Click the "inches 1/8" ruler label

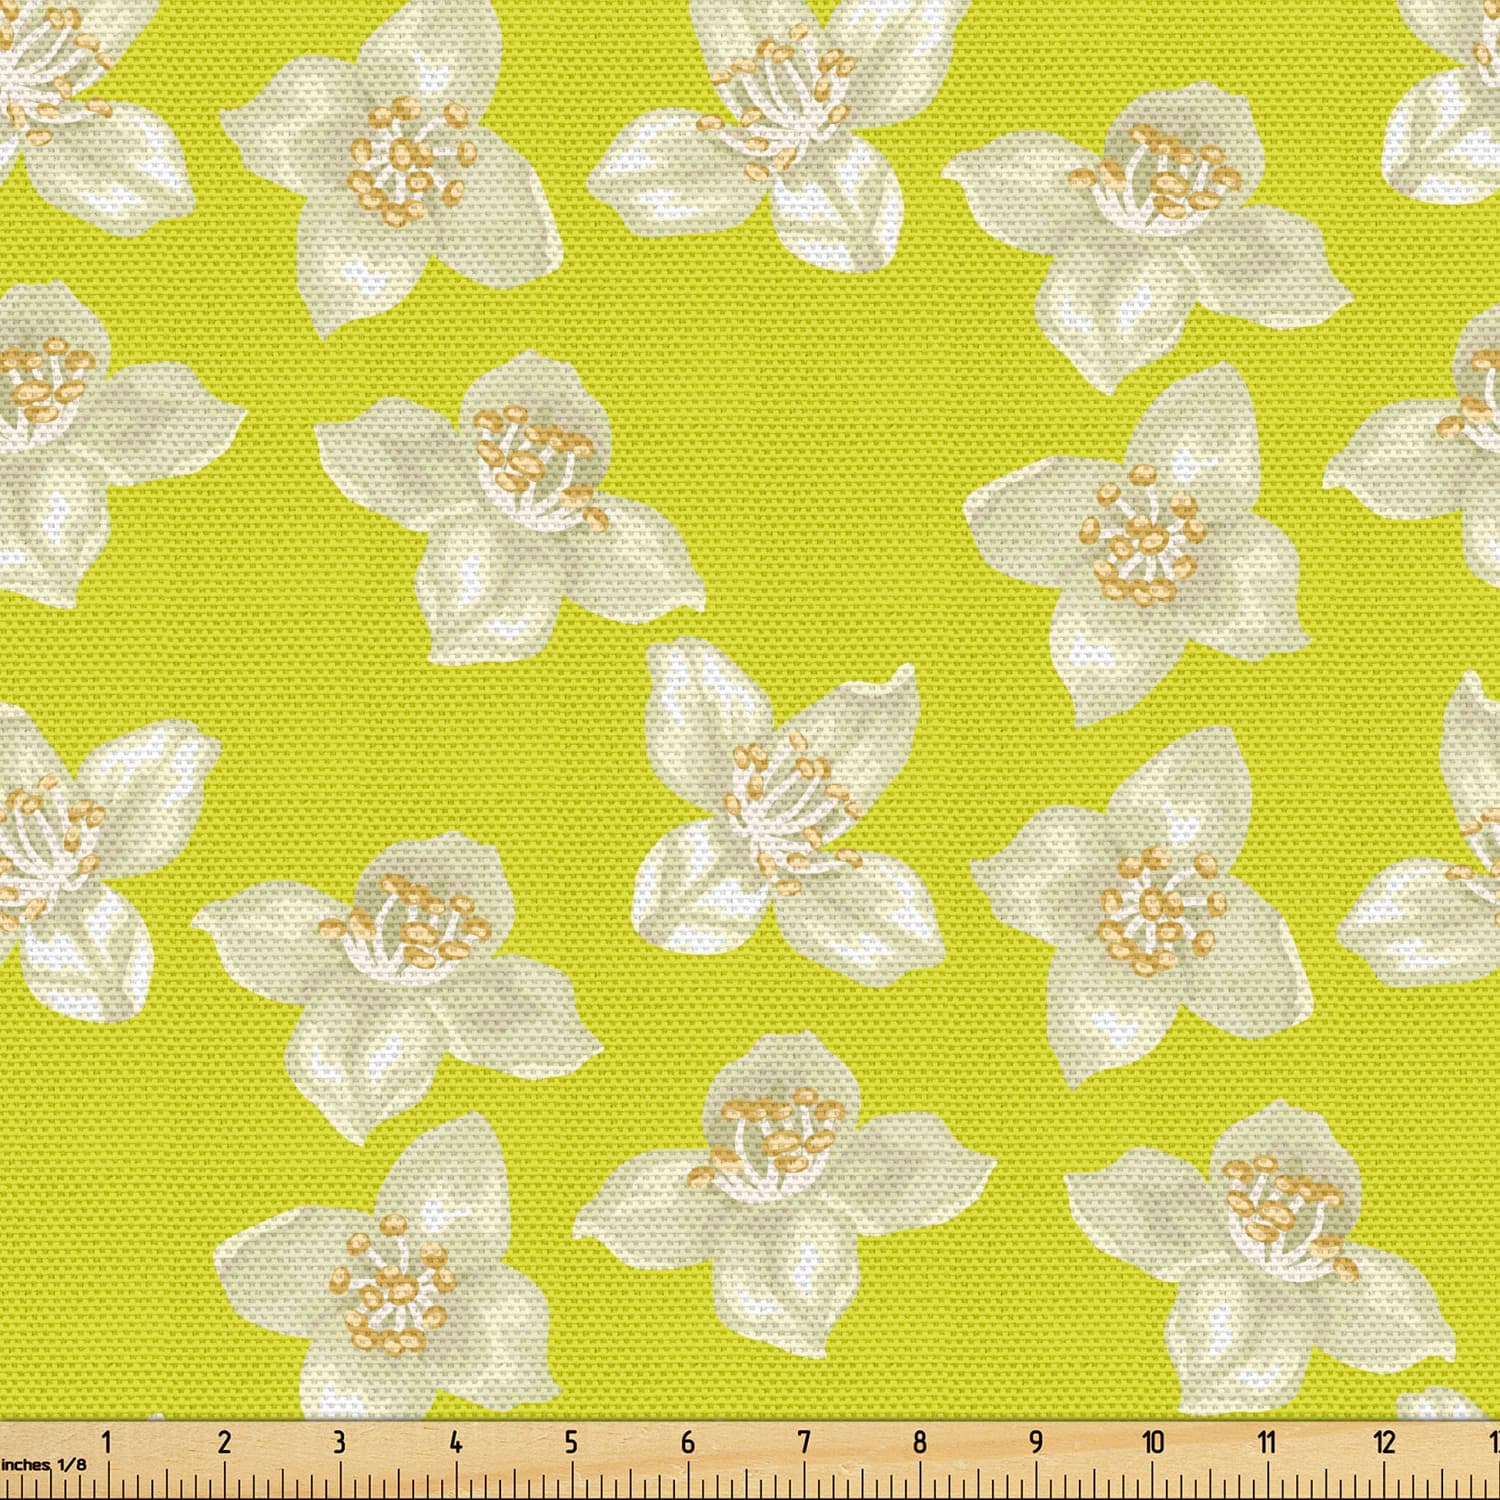point(44,1464)
